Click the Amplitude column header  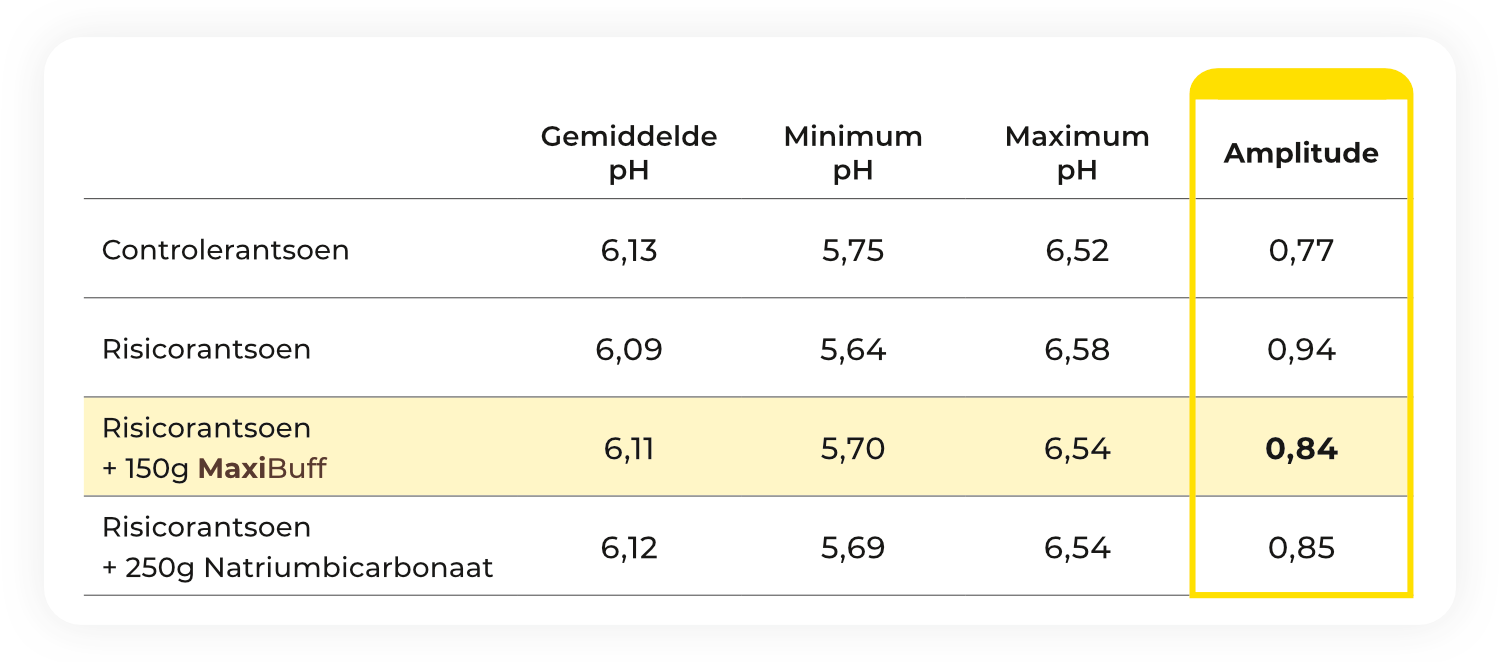(1301, 153)
